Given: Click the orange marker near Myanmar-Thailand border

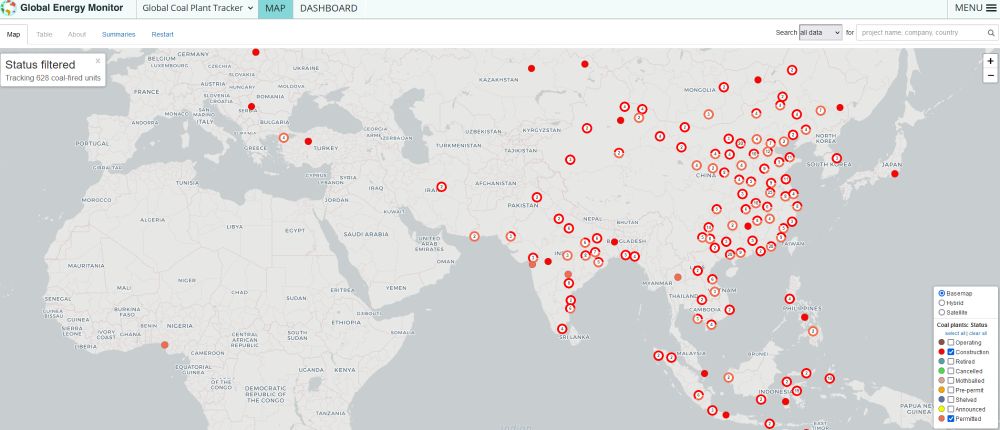Looking at the screenshot, I should [x=678, y=277].
